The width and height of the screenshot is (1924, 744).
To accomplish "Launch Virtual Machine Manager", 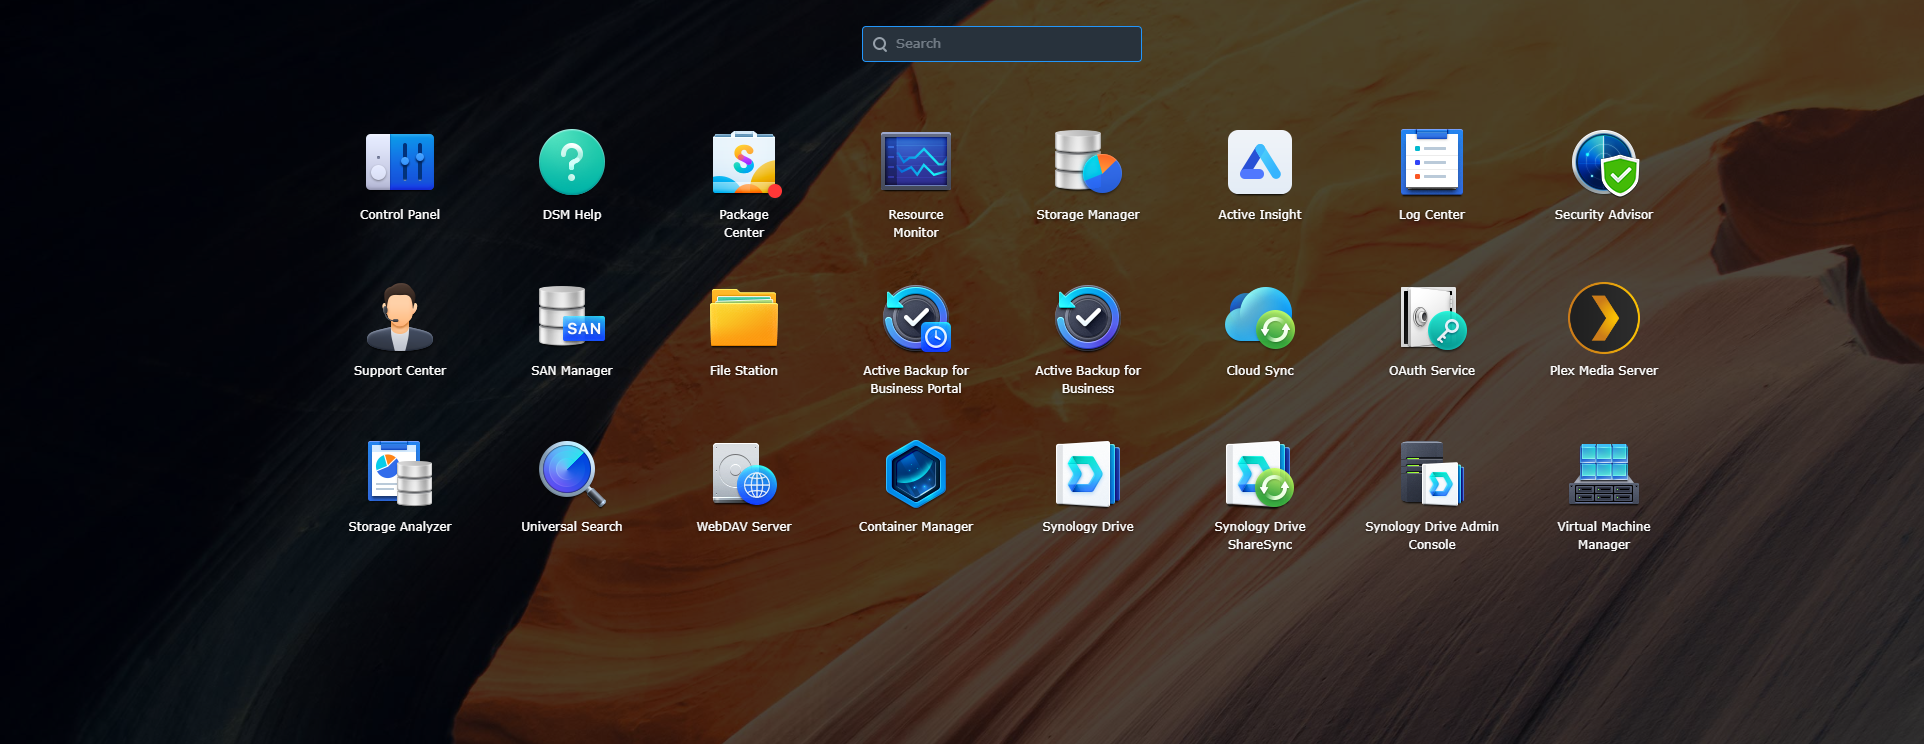I will [1604, 474].
